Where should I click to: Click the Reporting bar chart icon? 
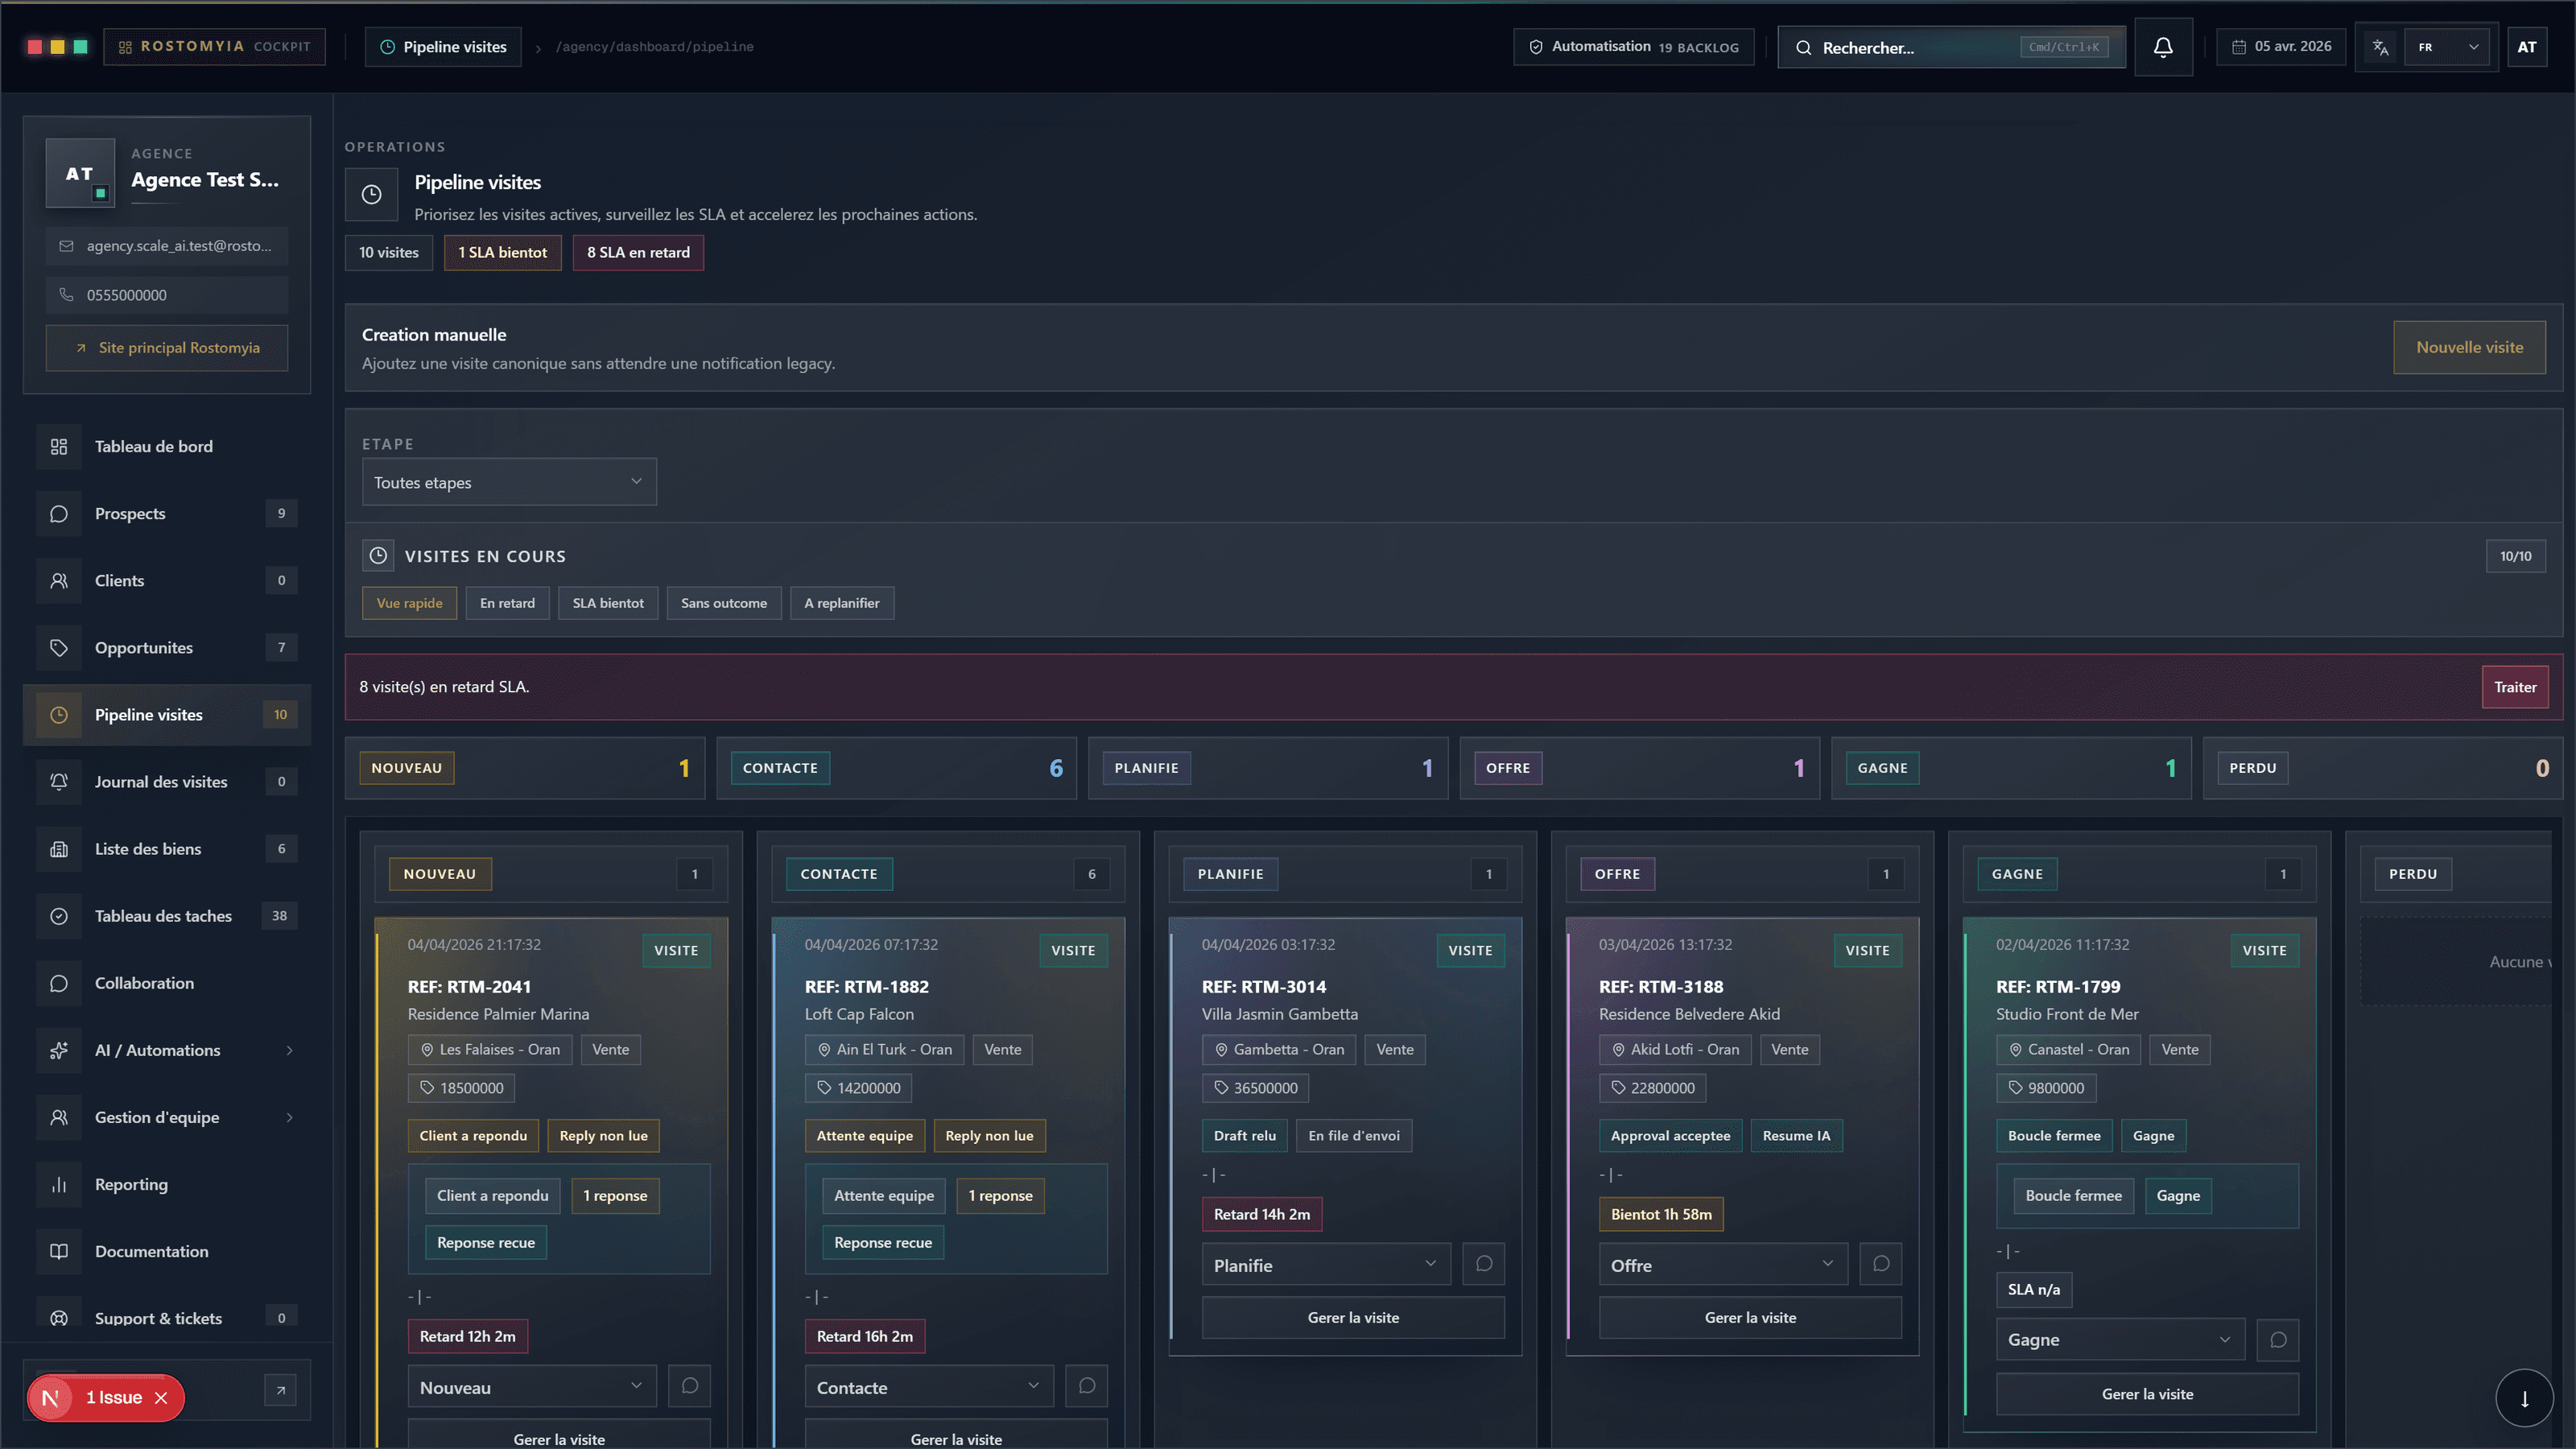click(x=59, y=1184)
